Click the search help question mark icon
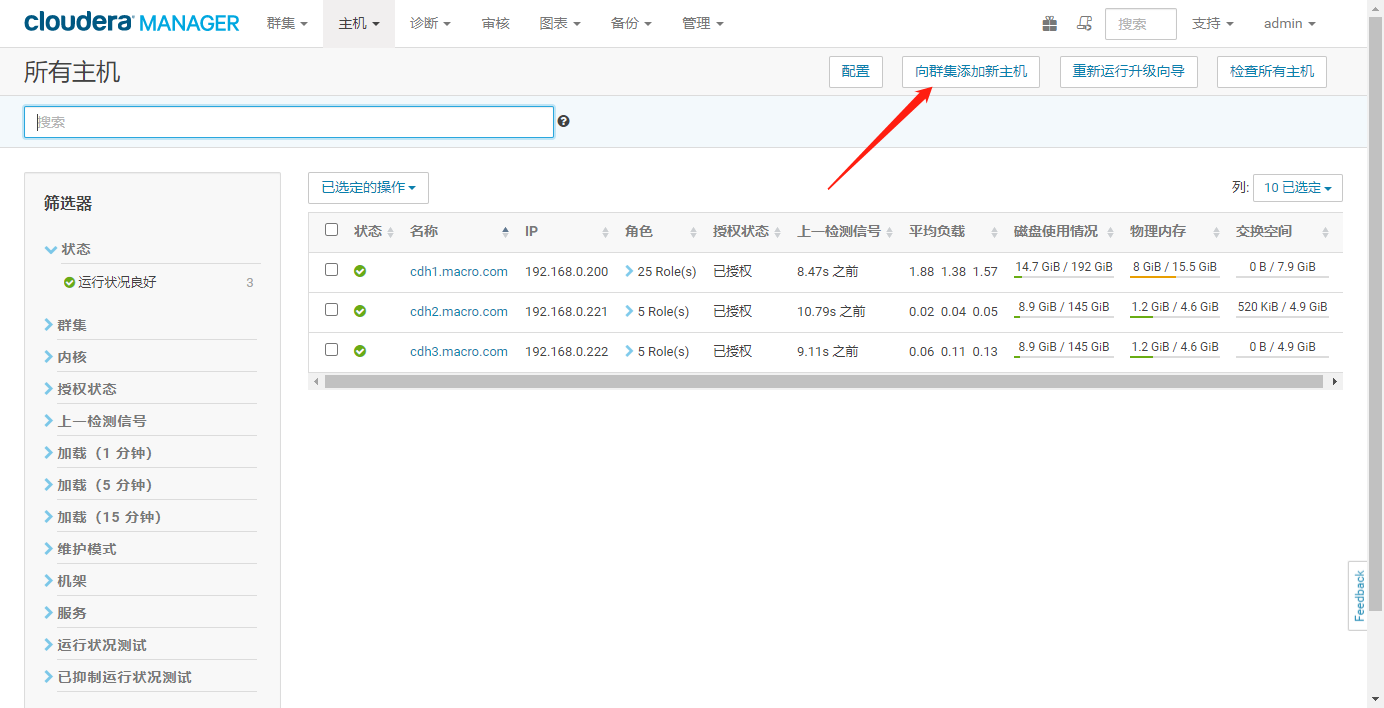 click(x=564, y=121)
